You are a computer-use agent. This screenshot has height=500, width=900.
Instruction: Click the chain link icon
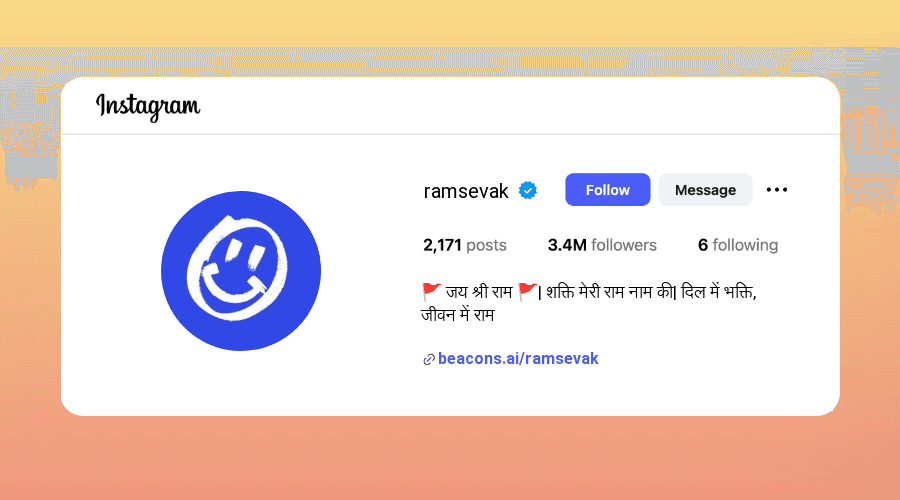pos(429,360)
